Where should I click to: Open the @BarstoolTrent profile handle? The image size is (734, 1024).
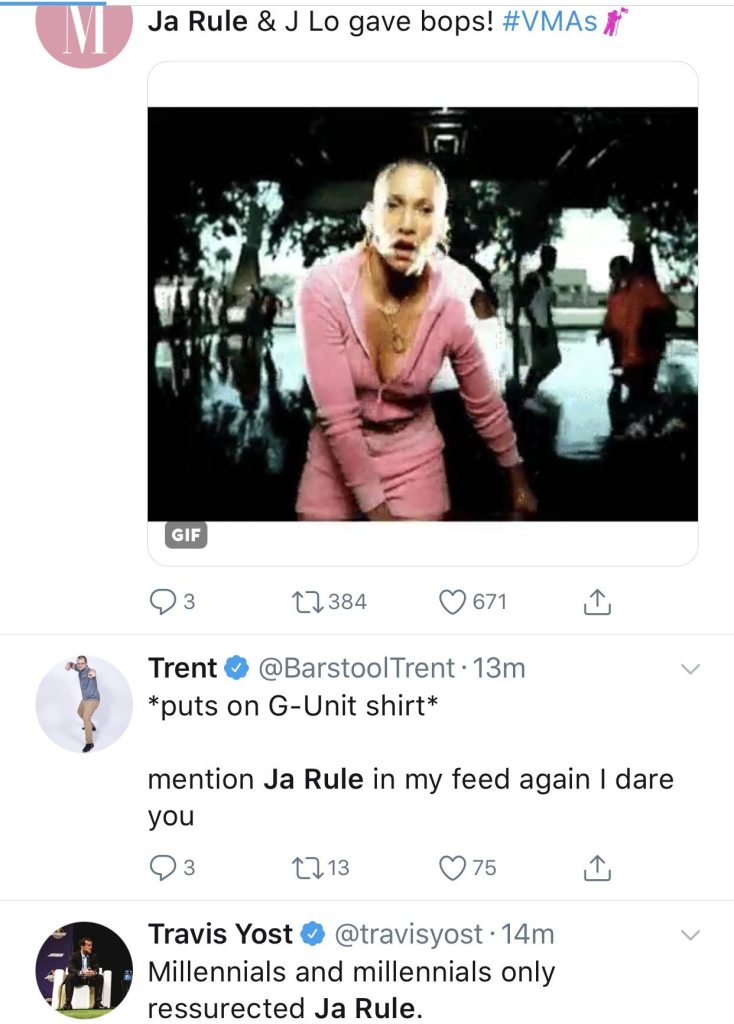click(357, 668)
